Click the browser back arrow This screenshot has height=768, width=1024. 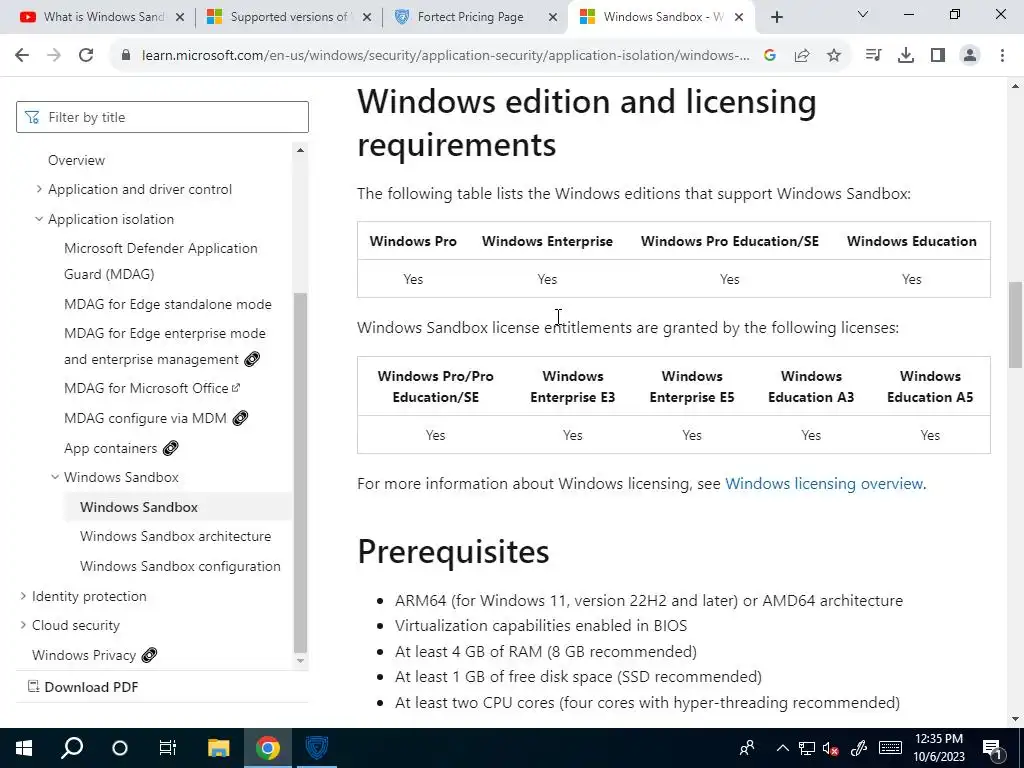pyautogui.click(x=22, y=56)
